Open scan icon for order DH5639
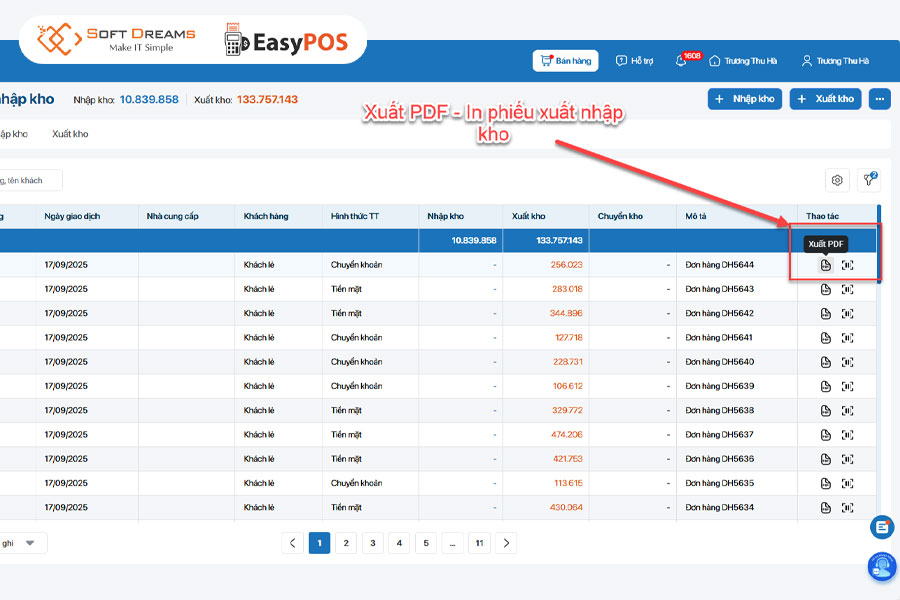 point(847,386)
